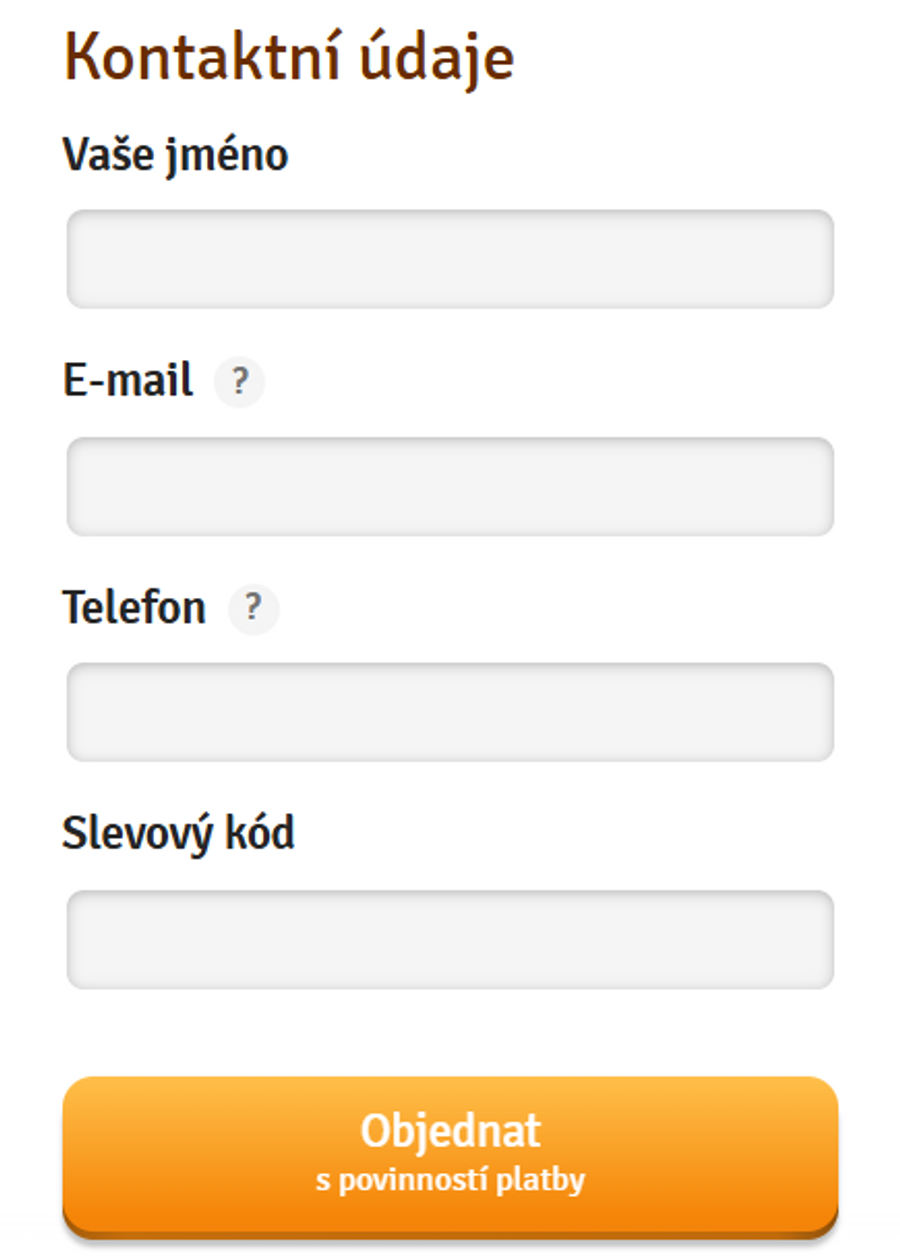The height and width of the screenshot is (1256, 900).
Task: Click the Slevový kód label
Action: tap(178, 833)
